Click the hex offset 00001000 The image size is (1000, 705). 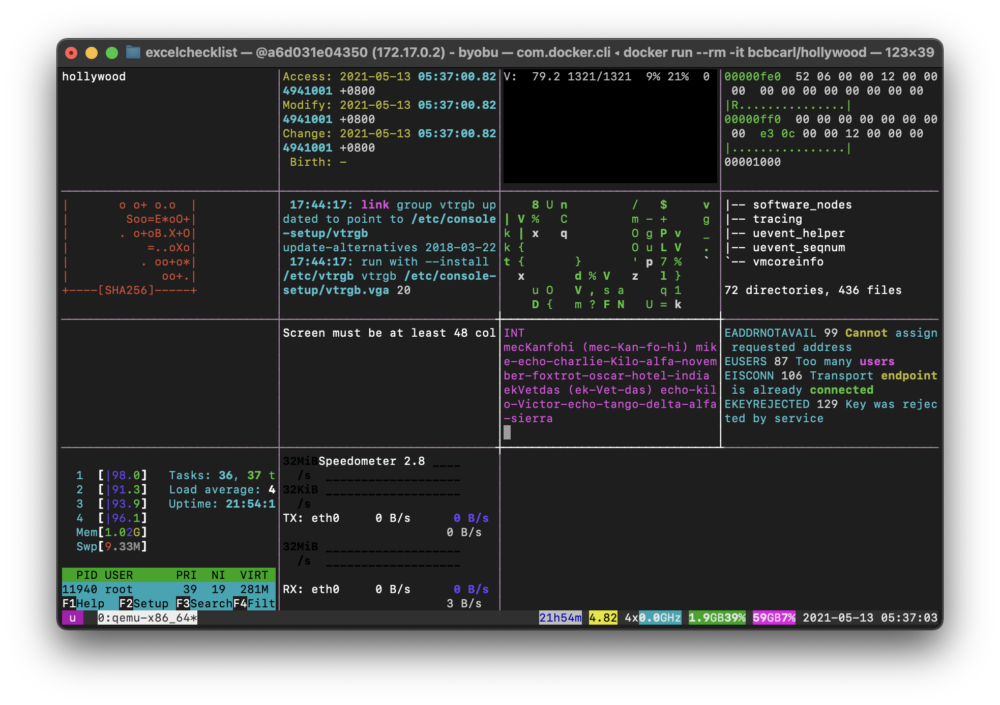tap(753, 162)
